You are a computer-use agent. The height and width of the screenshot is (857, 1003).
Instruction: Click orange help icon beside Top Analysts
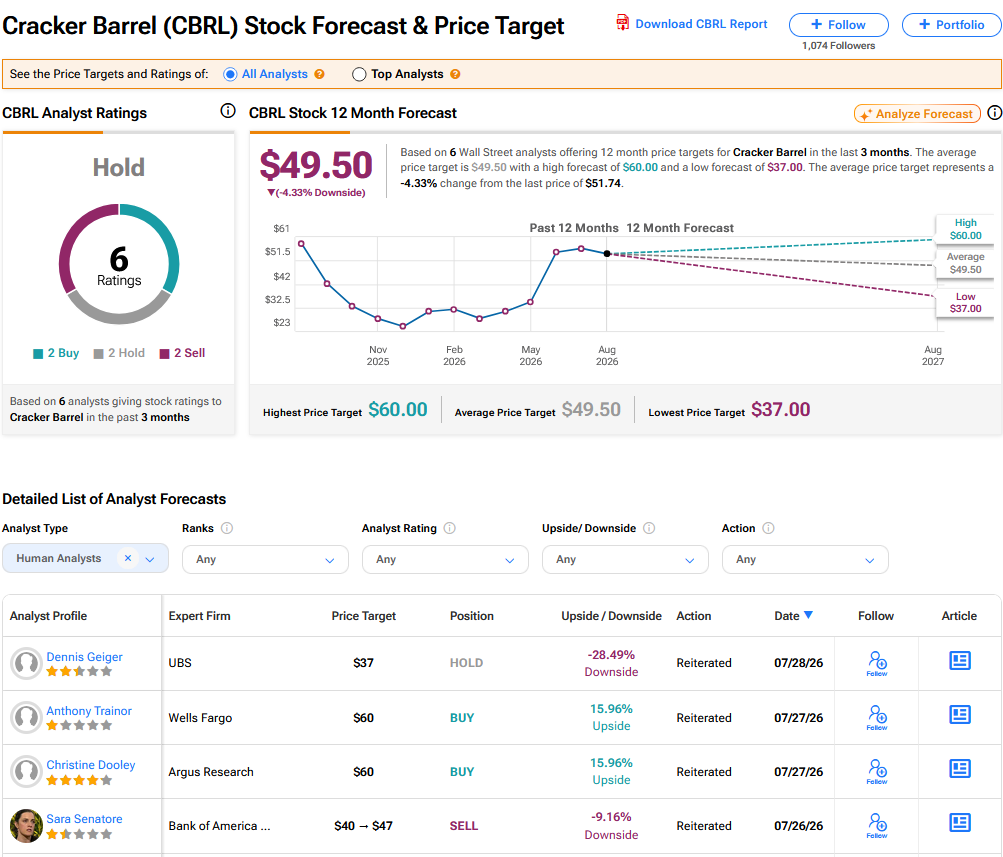pos(455,74)
